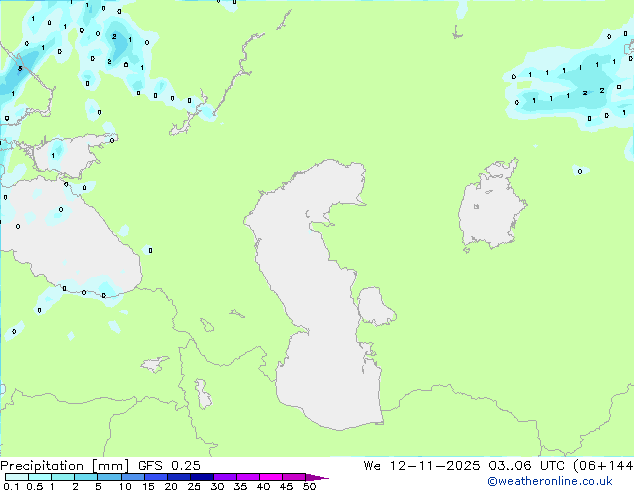Pick the 1–2 mm legend color box
The height and width of the screenshot is (490, 634).
[x=63, y=477]
